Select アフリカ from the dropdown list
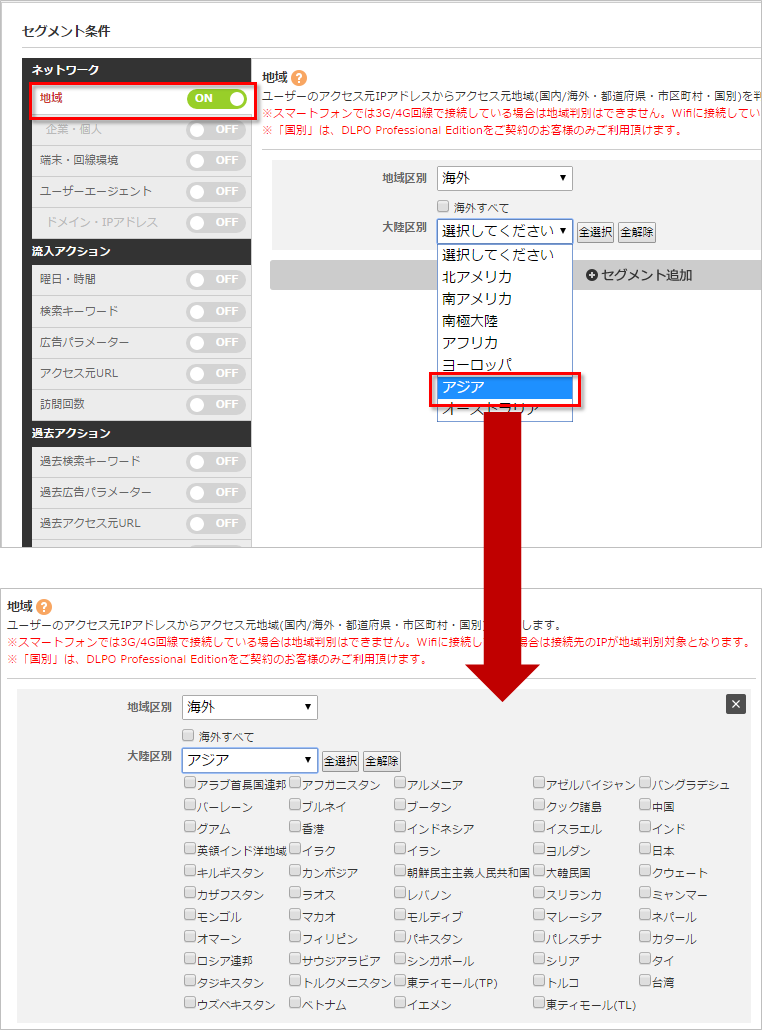Image resolution: width=767 pixels, height=1030 pixels. pyautogui.click(x=504, y=343)
